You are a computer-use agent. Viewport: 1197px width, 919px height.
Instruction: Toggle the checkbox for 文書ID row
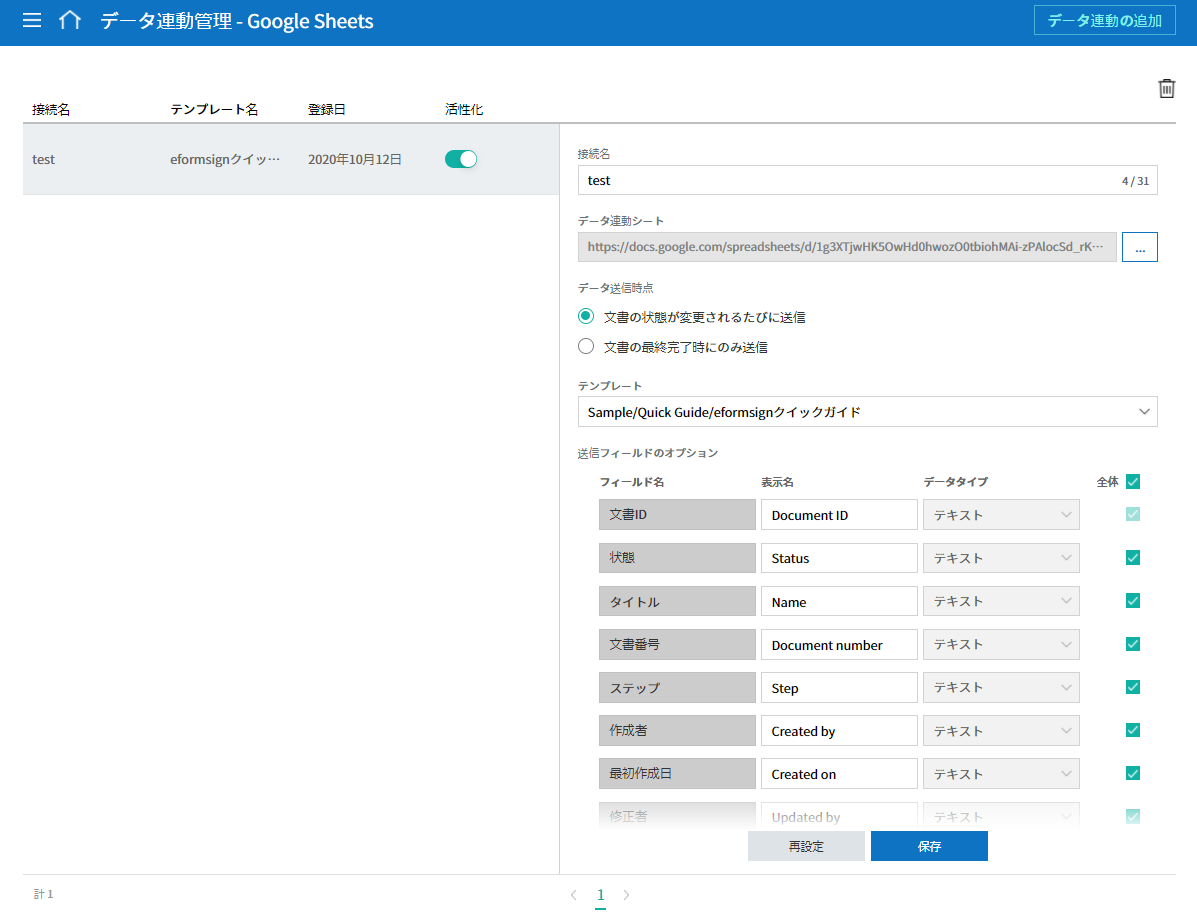pyautogui.click(x=1133, y=514)
